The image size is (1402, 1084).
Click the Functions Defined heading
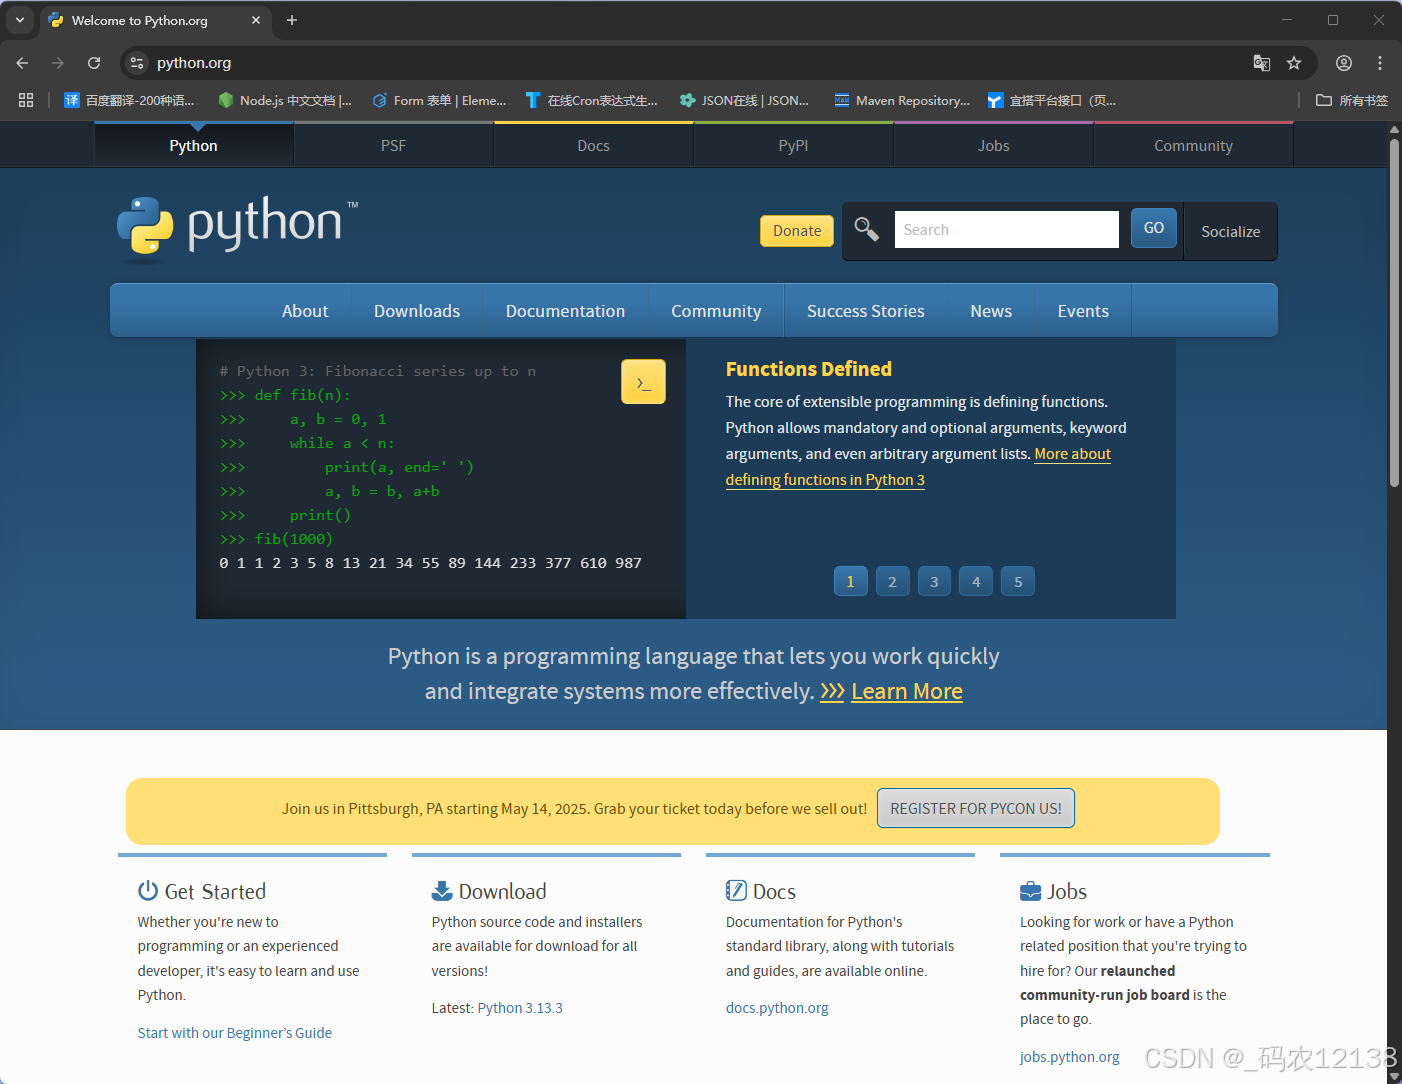[x=809, y=369]
